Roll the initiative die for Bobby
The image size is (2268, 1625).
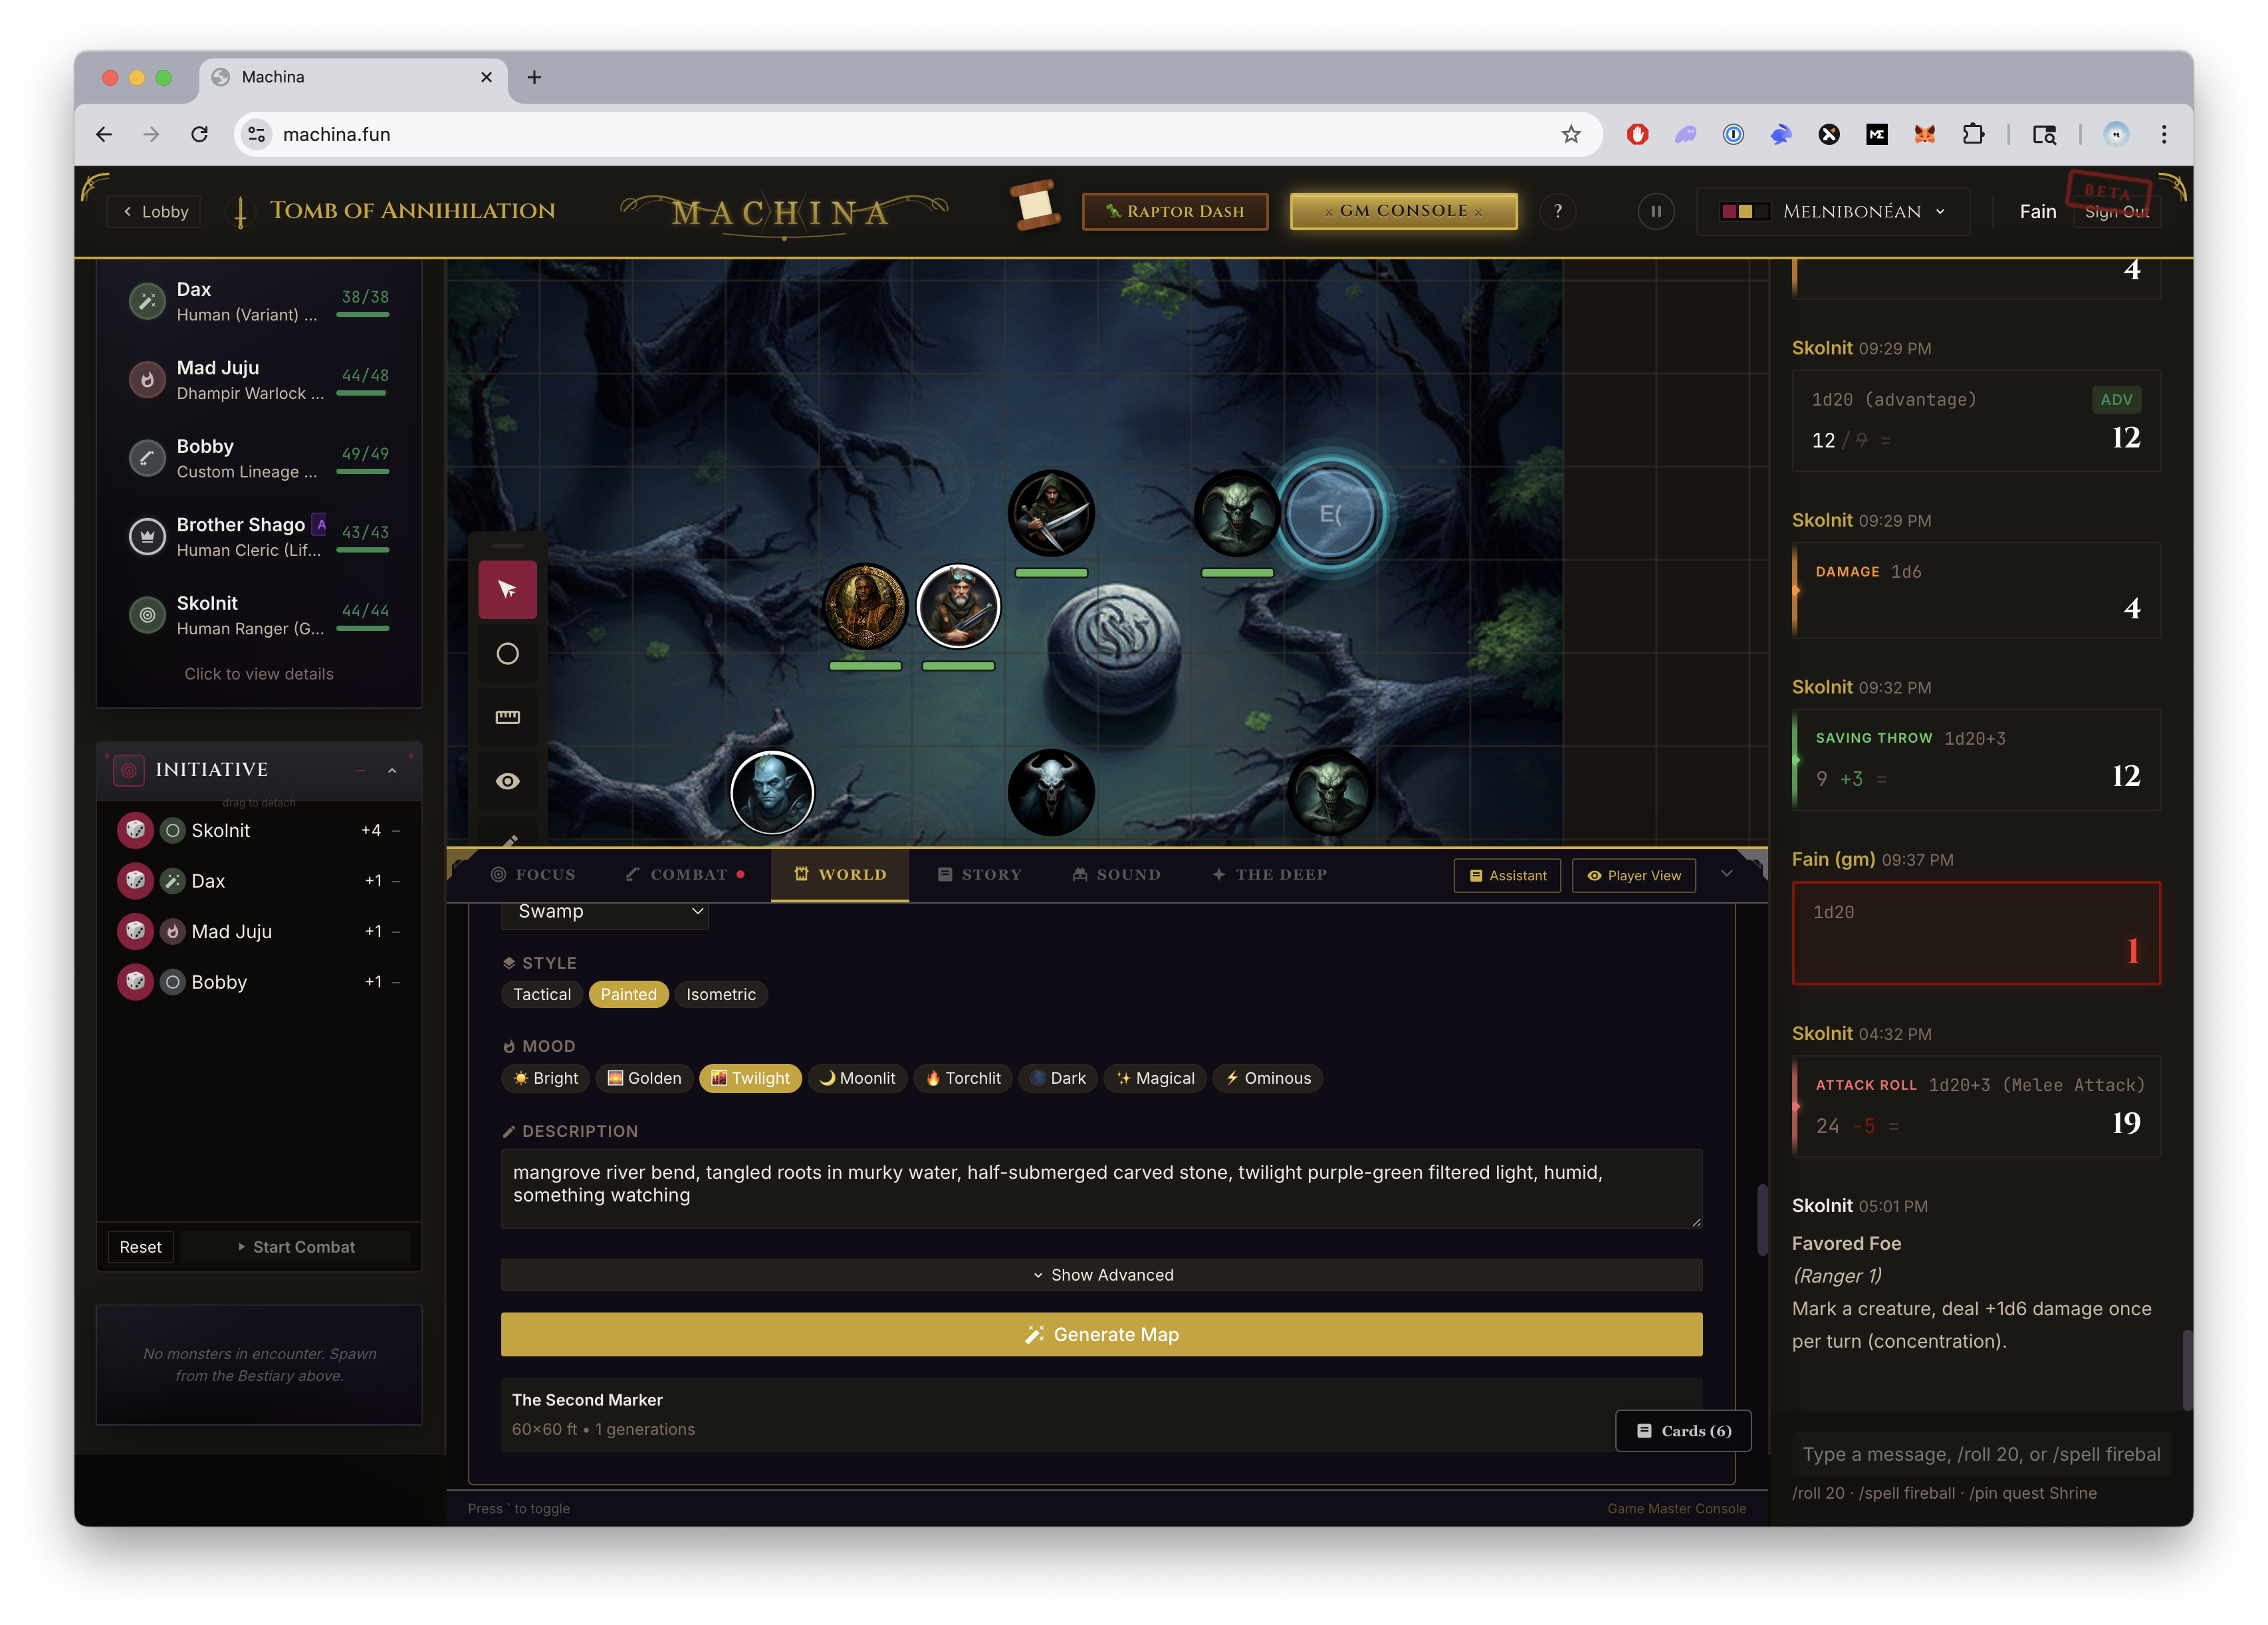point(135,981)
